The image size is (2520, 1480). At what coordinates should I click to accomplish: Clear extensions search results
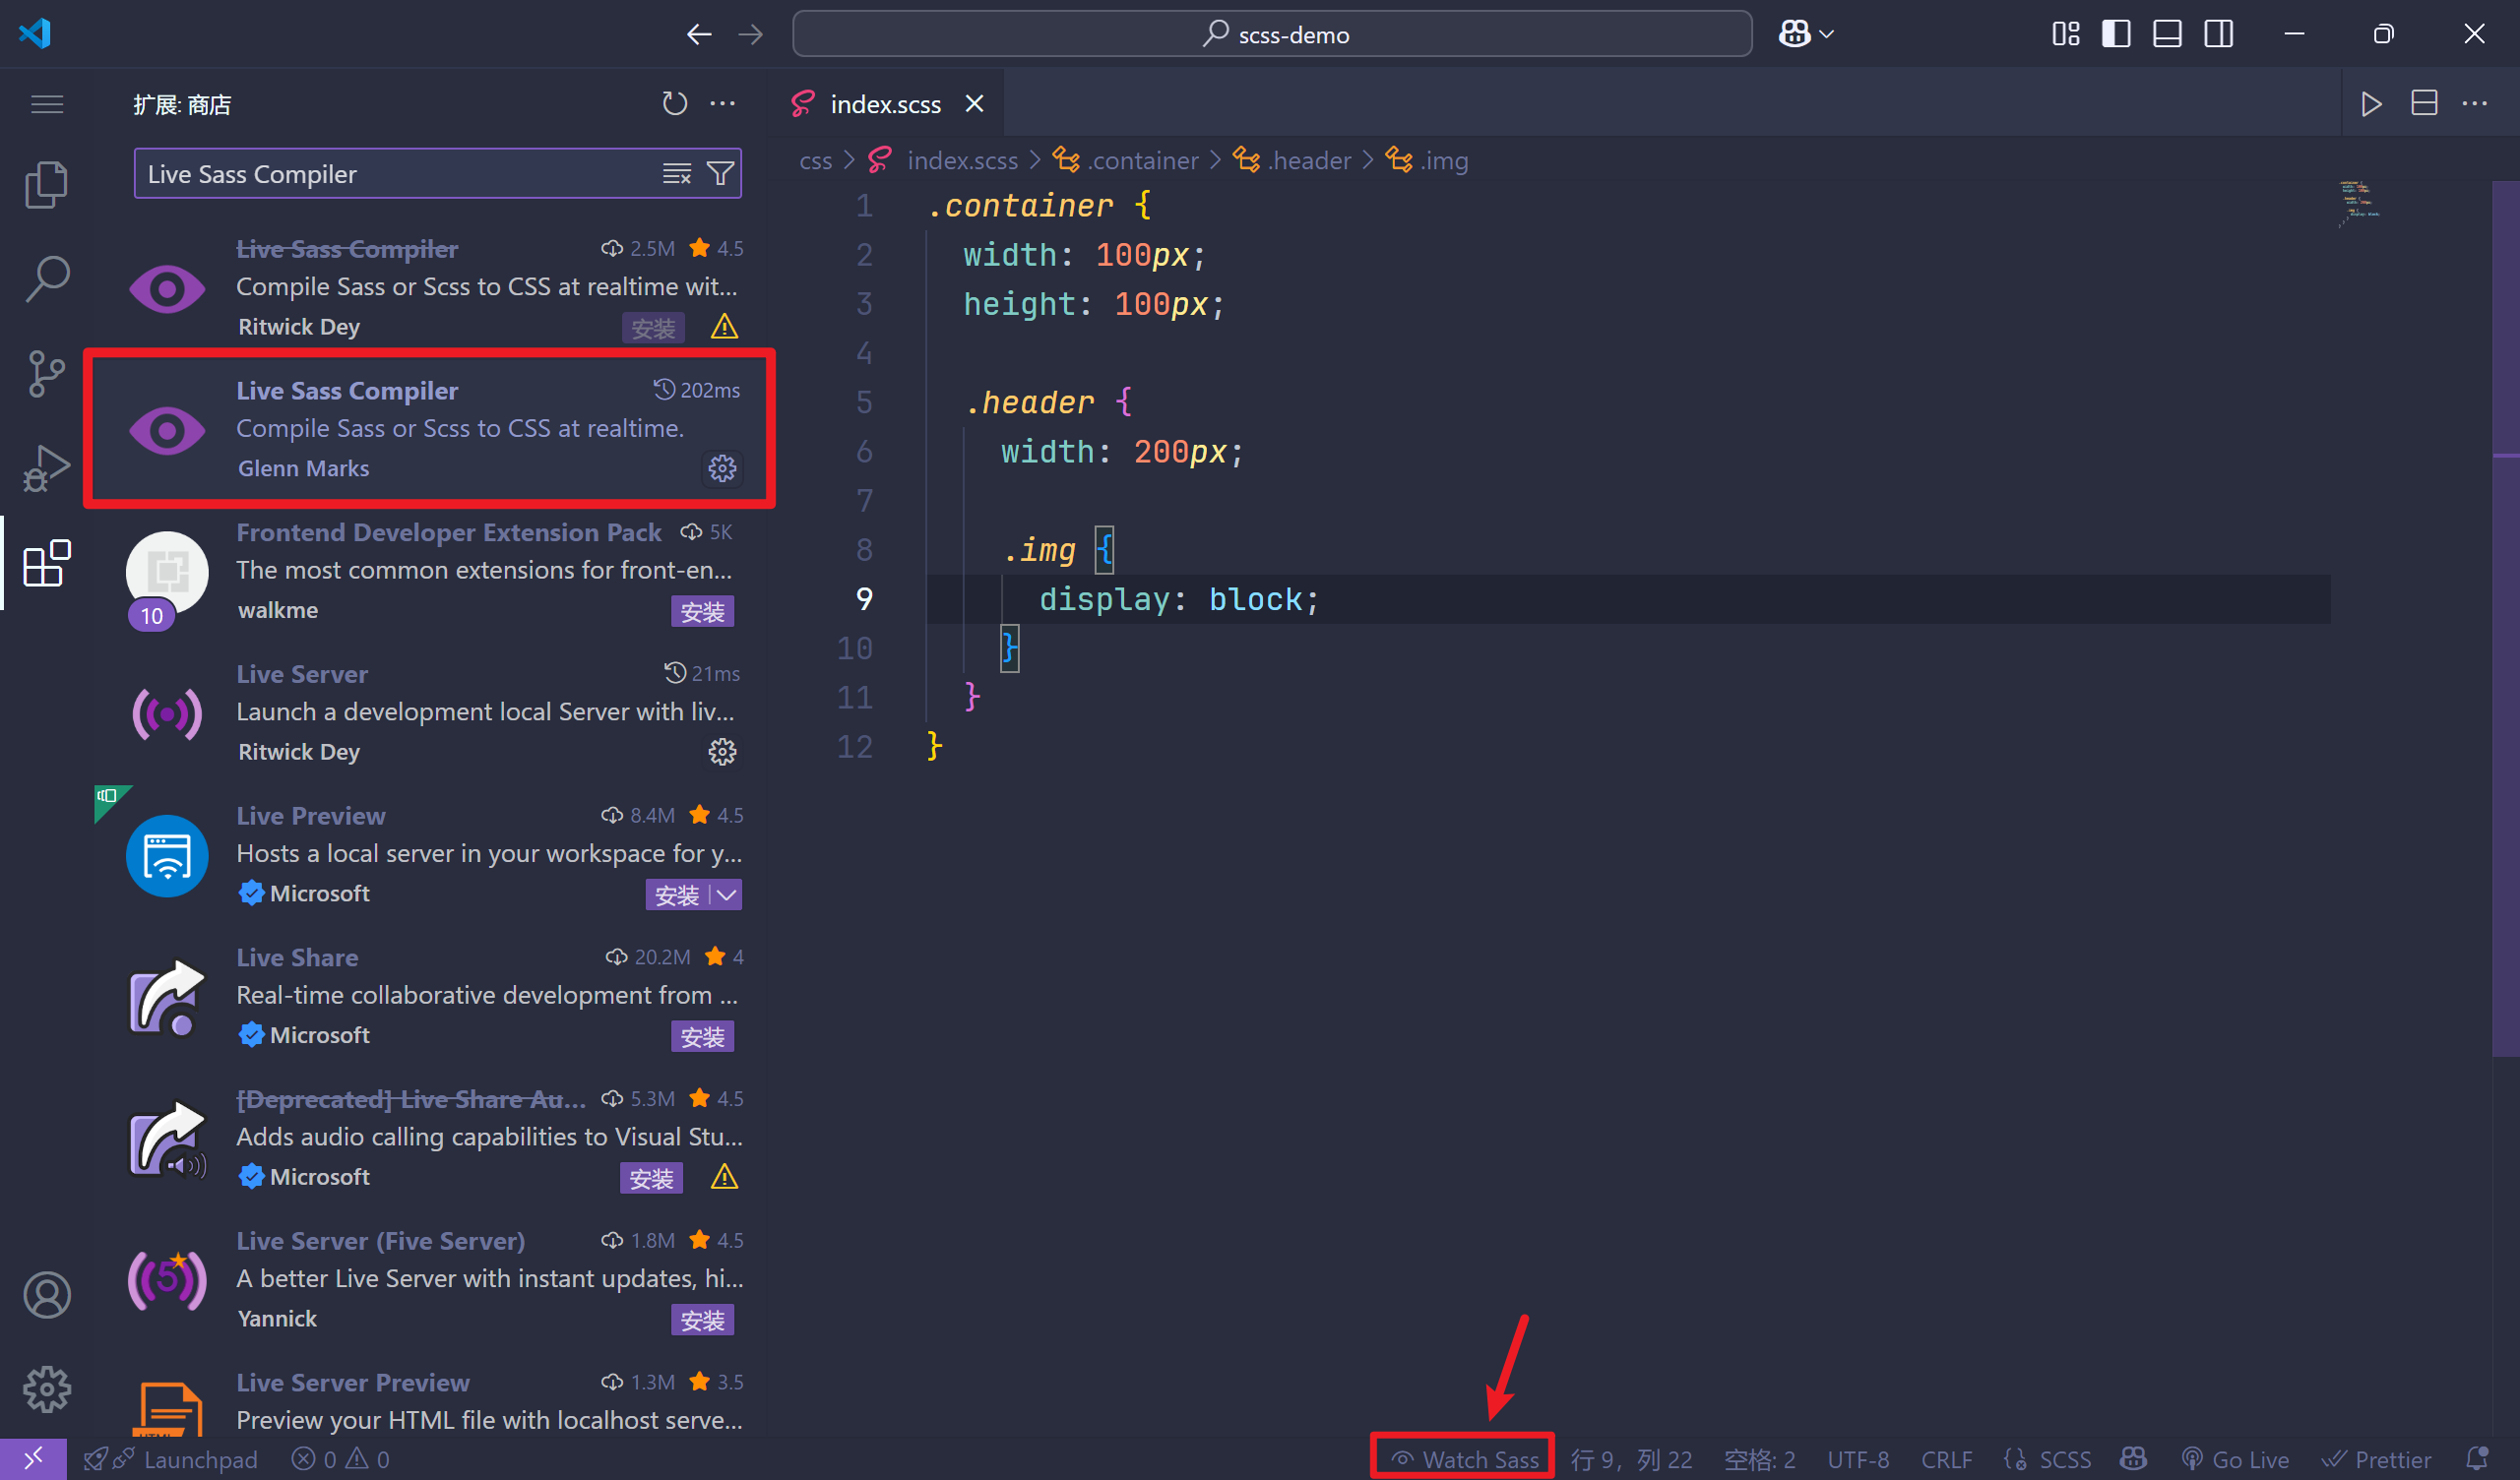coord(677,174)
